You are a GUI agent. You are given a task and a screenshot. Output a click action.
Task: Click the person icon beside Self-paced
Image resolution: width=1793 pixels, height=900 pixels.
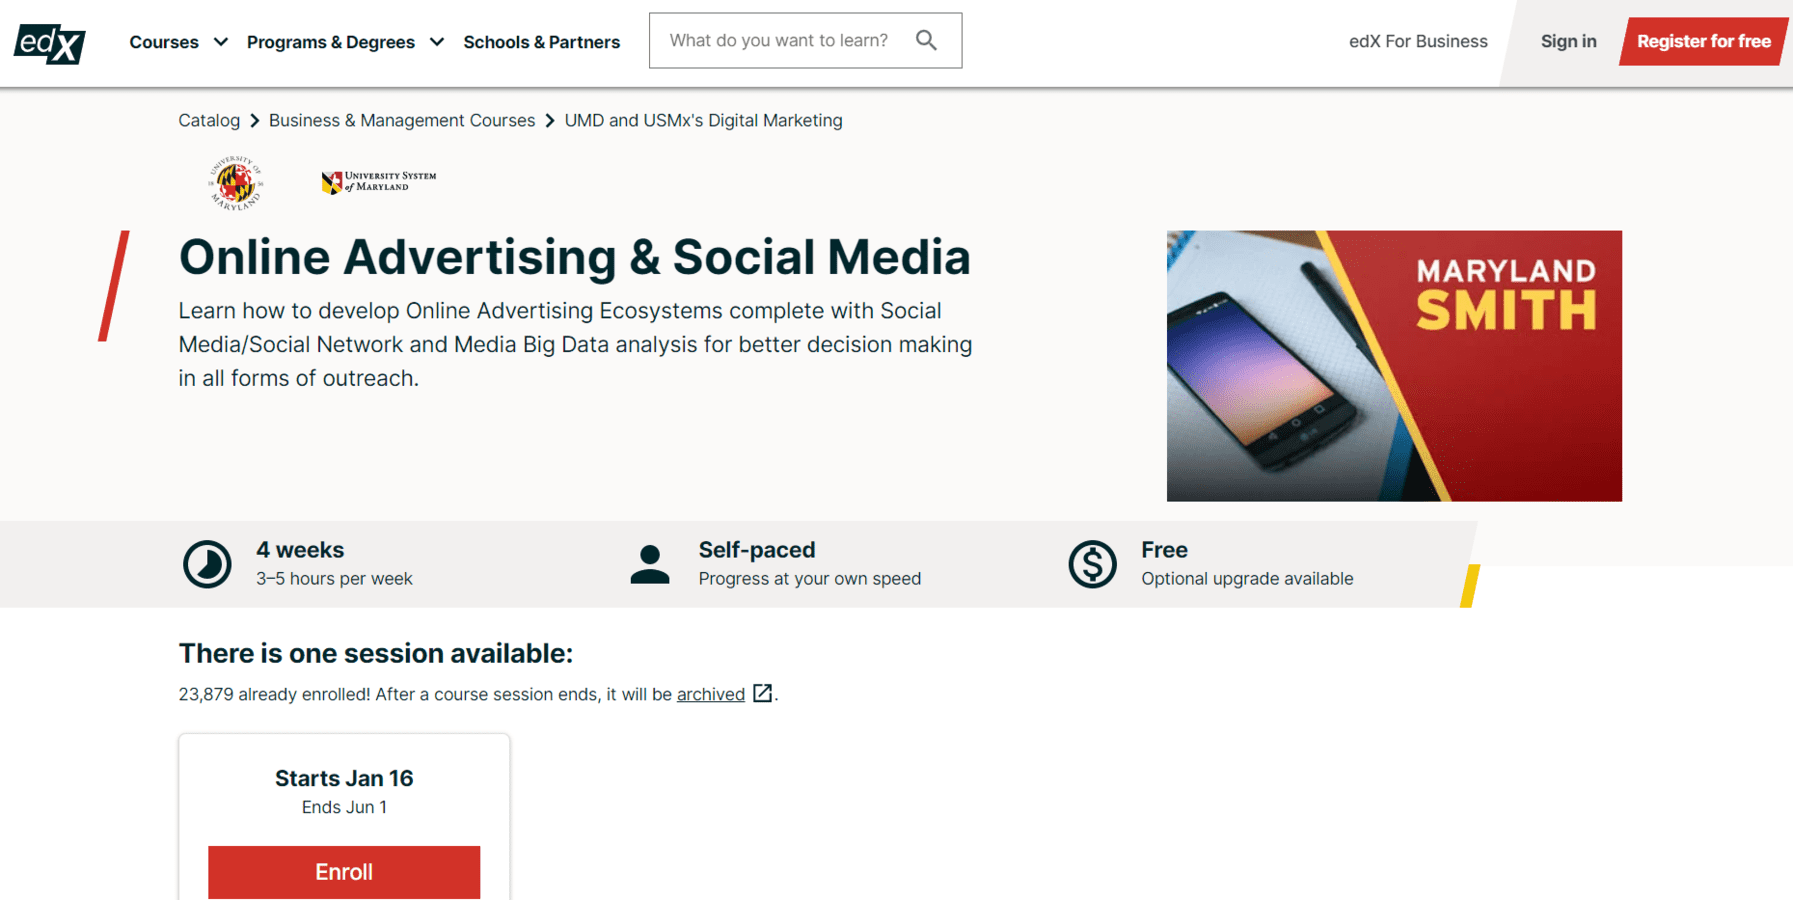pyautogui.click(x=650, y=563)
